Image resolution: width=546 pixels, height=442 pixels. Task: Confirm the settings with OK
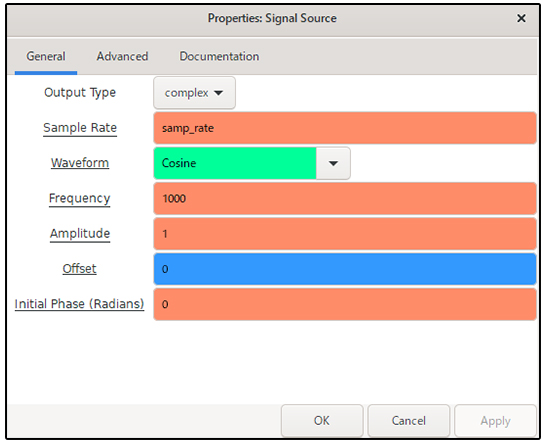tap(322, 420)
